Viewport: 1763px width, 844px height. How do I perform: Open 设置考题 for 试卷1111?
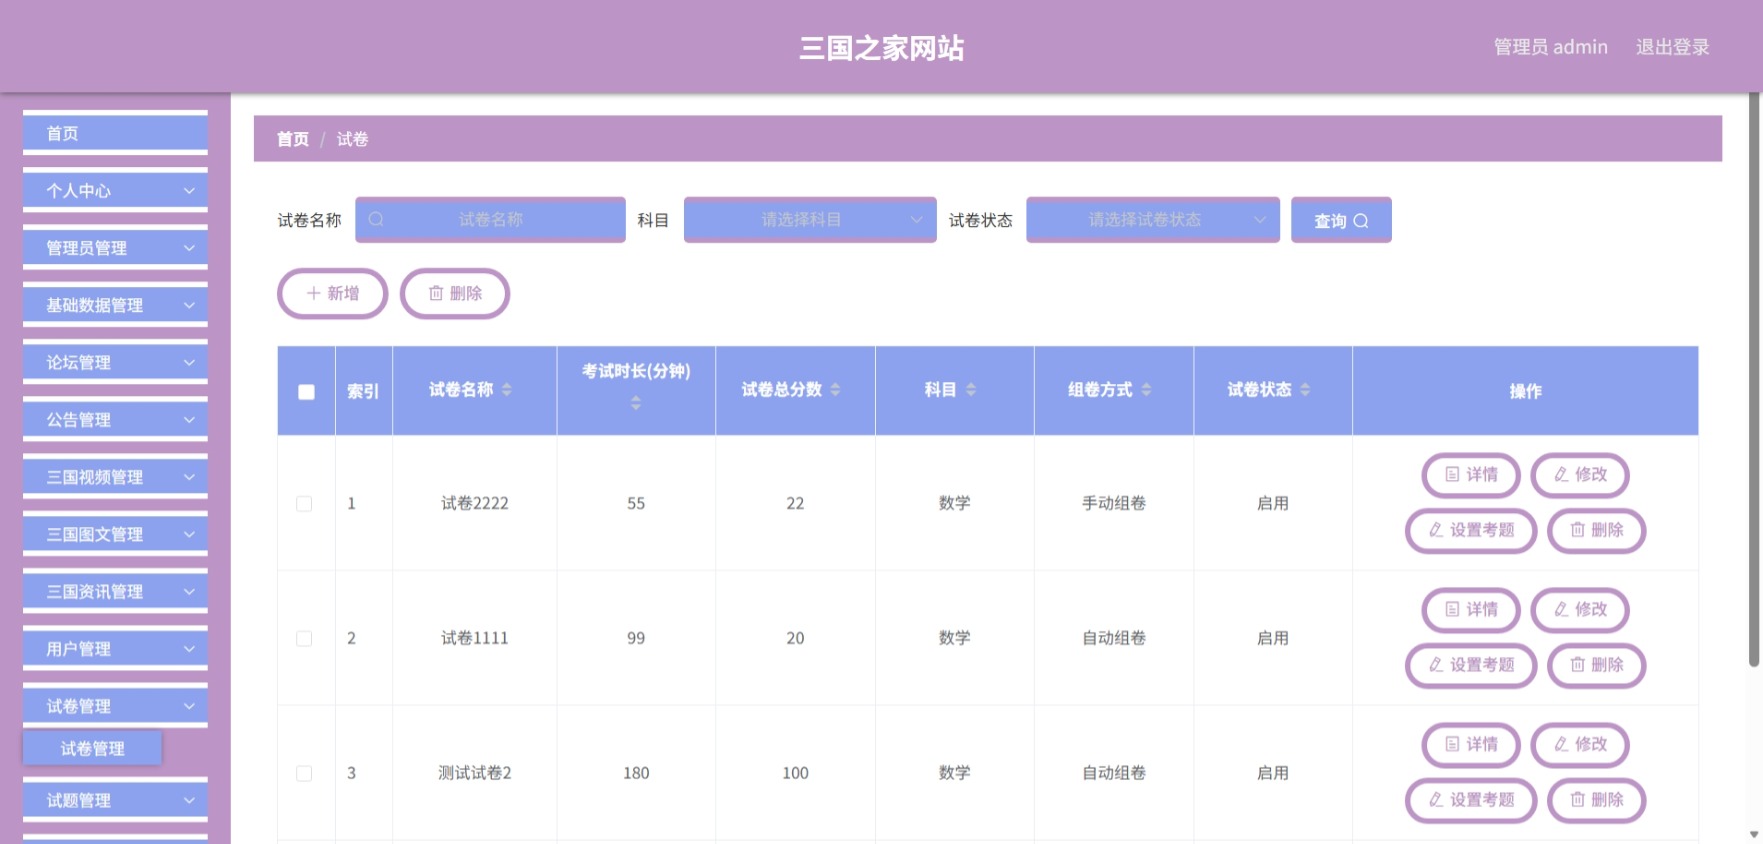coord(1471,666)
